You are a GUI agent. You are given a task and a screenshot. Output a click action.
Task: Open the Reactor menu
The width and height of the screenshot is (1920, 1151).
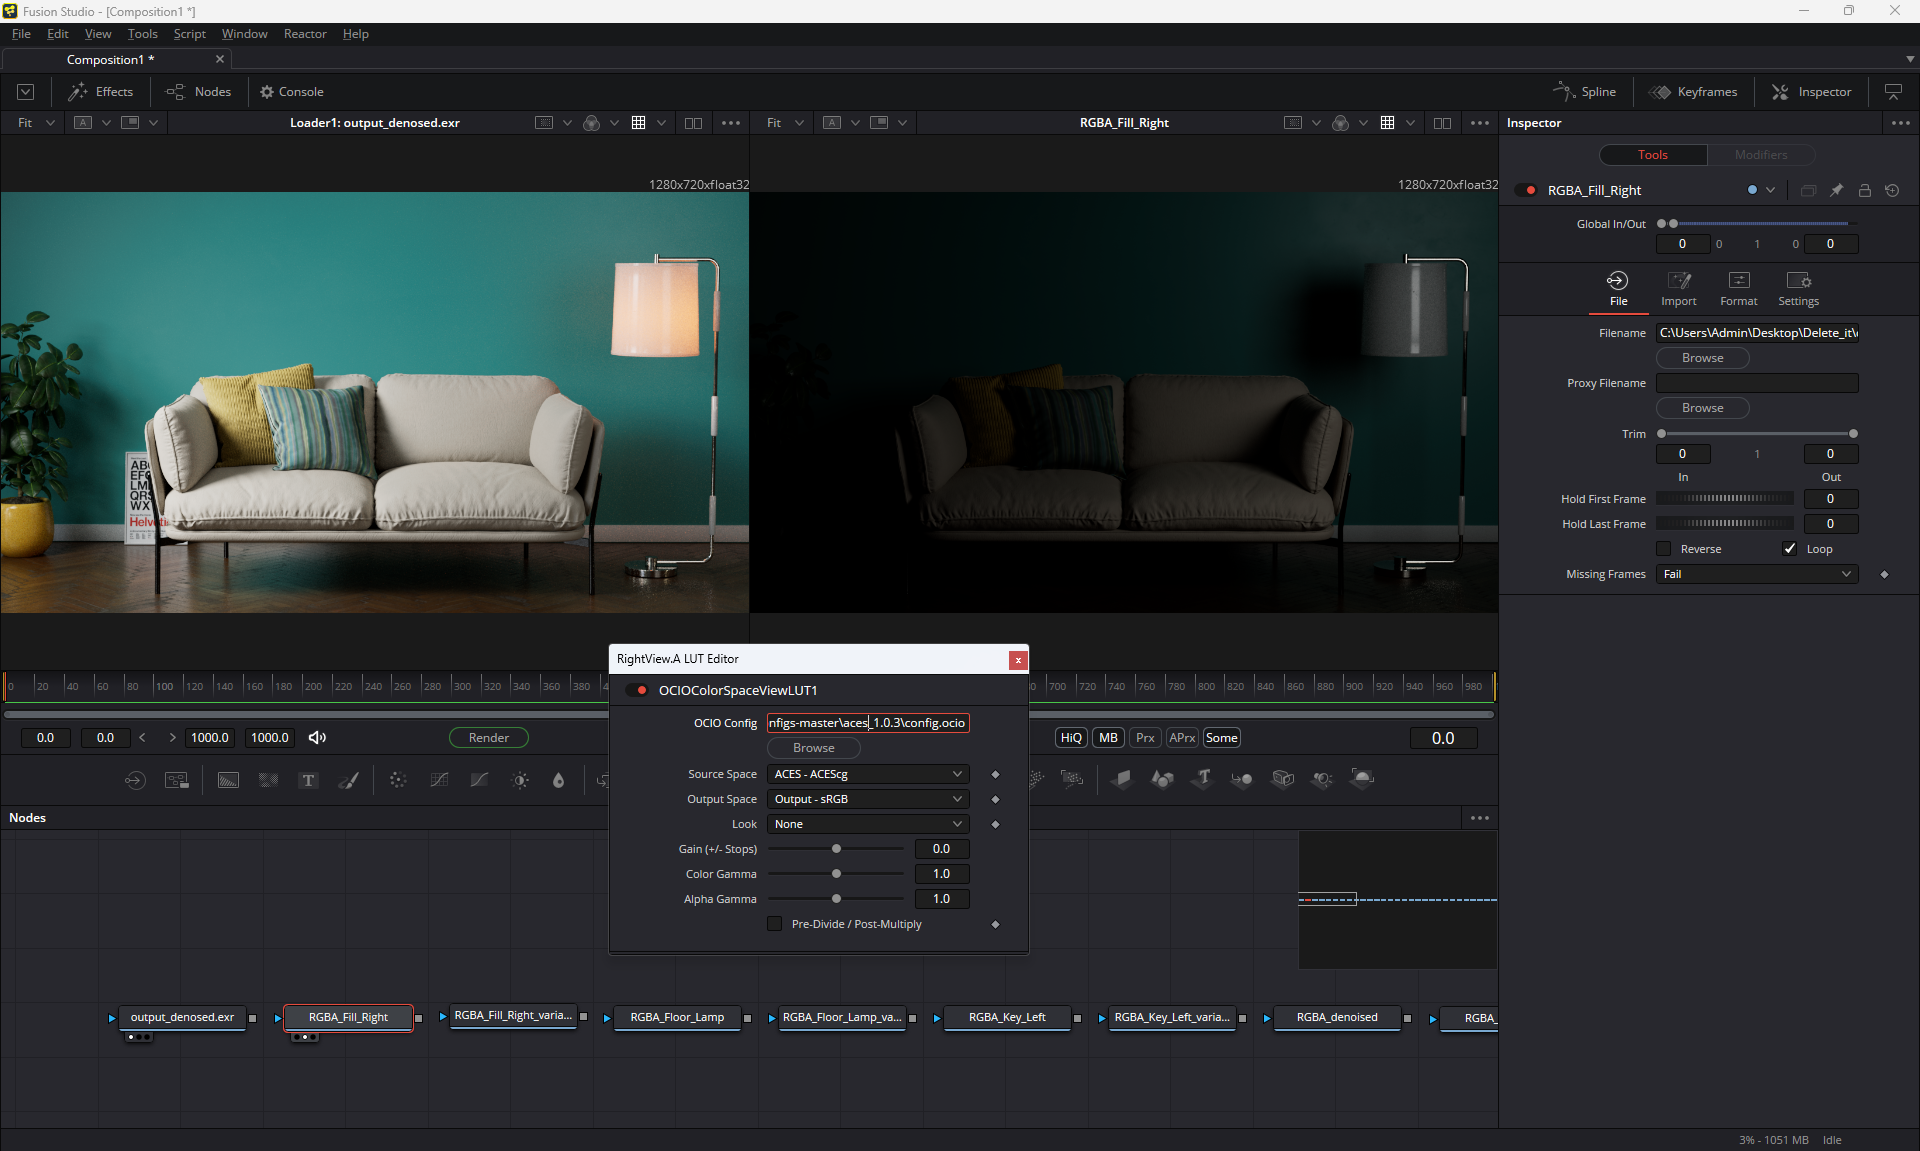click(x=305, y=33)
